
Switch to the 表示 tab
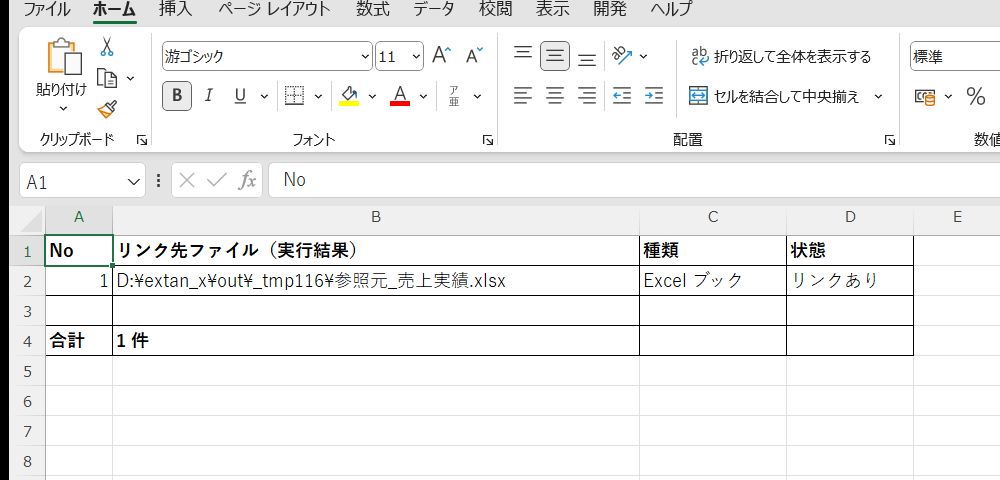click(552, 9)
